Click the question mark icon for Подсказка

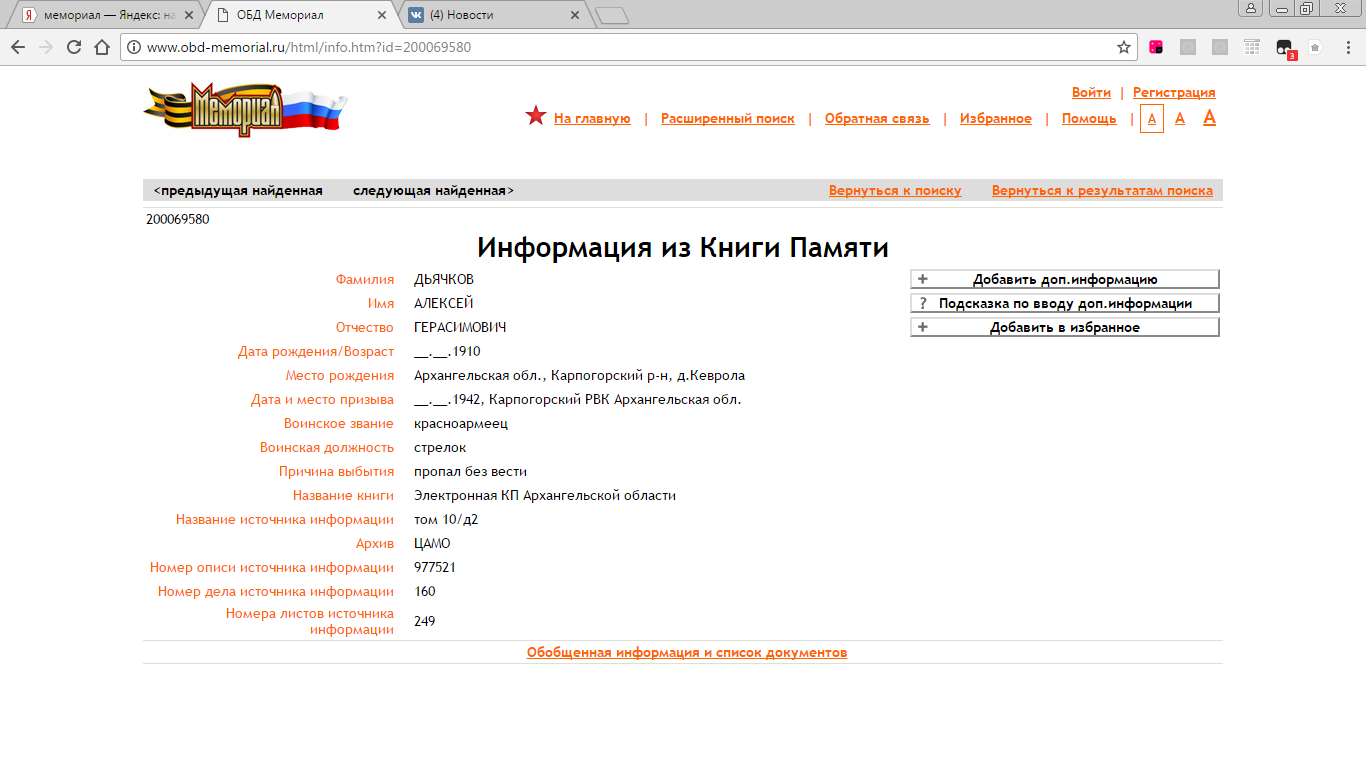click(922, 303)
